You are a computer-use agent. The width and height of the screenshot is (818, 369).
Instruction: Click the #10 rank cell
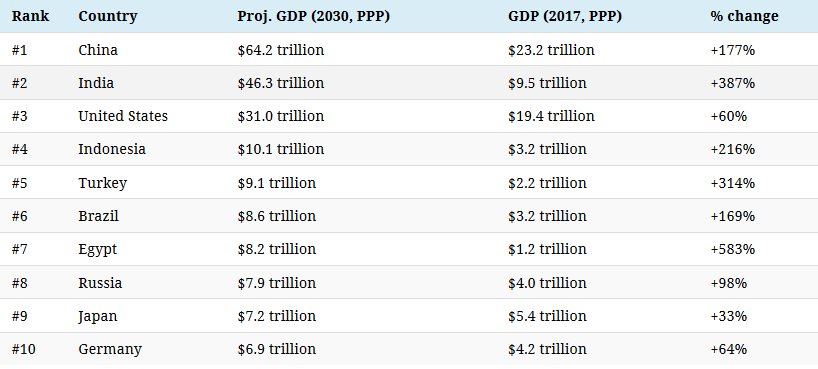(23, 349)
